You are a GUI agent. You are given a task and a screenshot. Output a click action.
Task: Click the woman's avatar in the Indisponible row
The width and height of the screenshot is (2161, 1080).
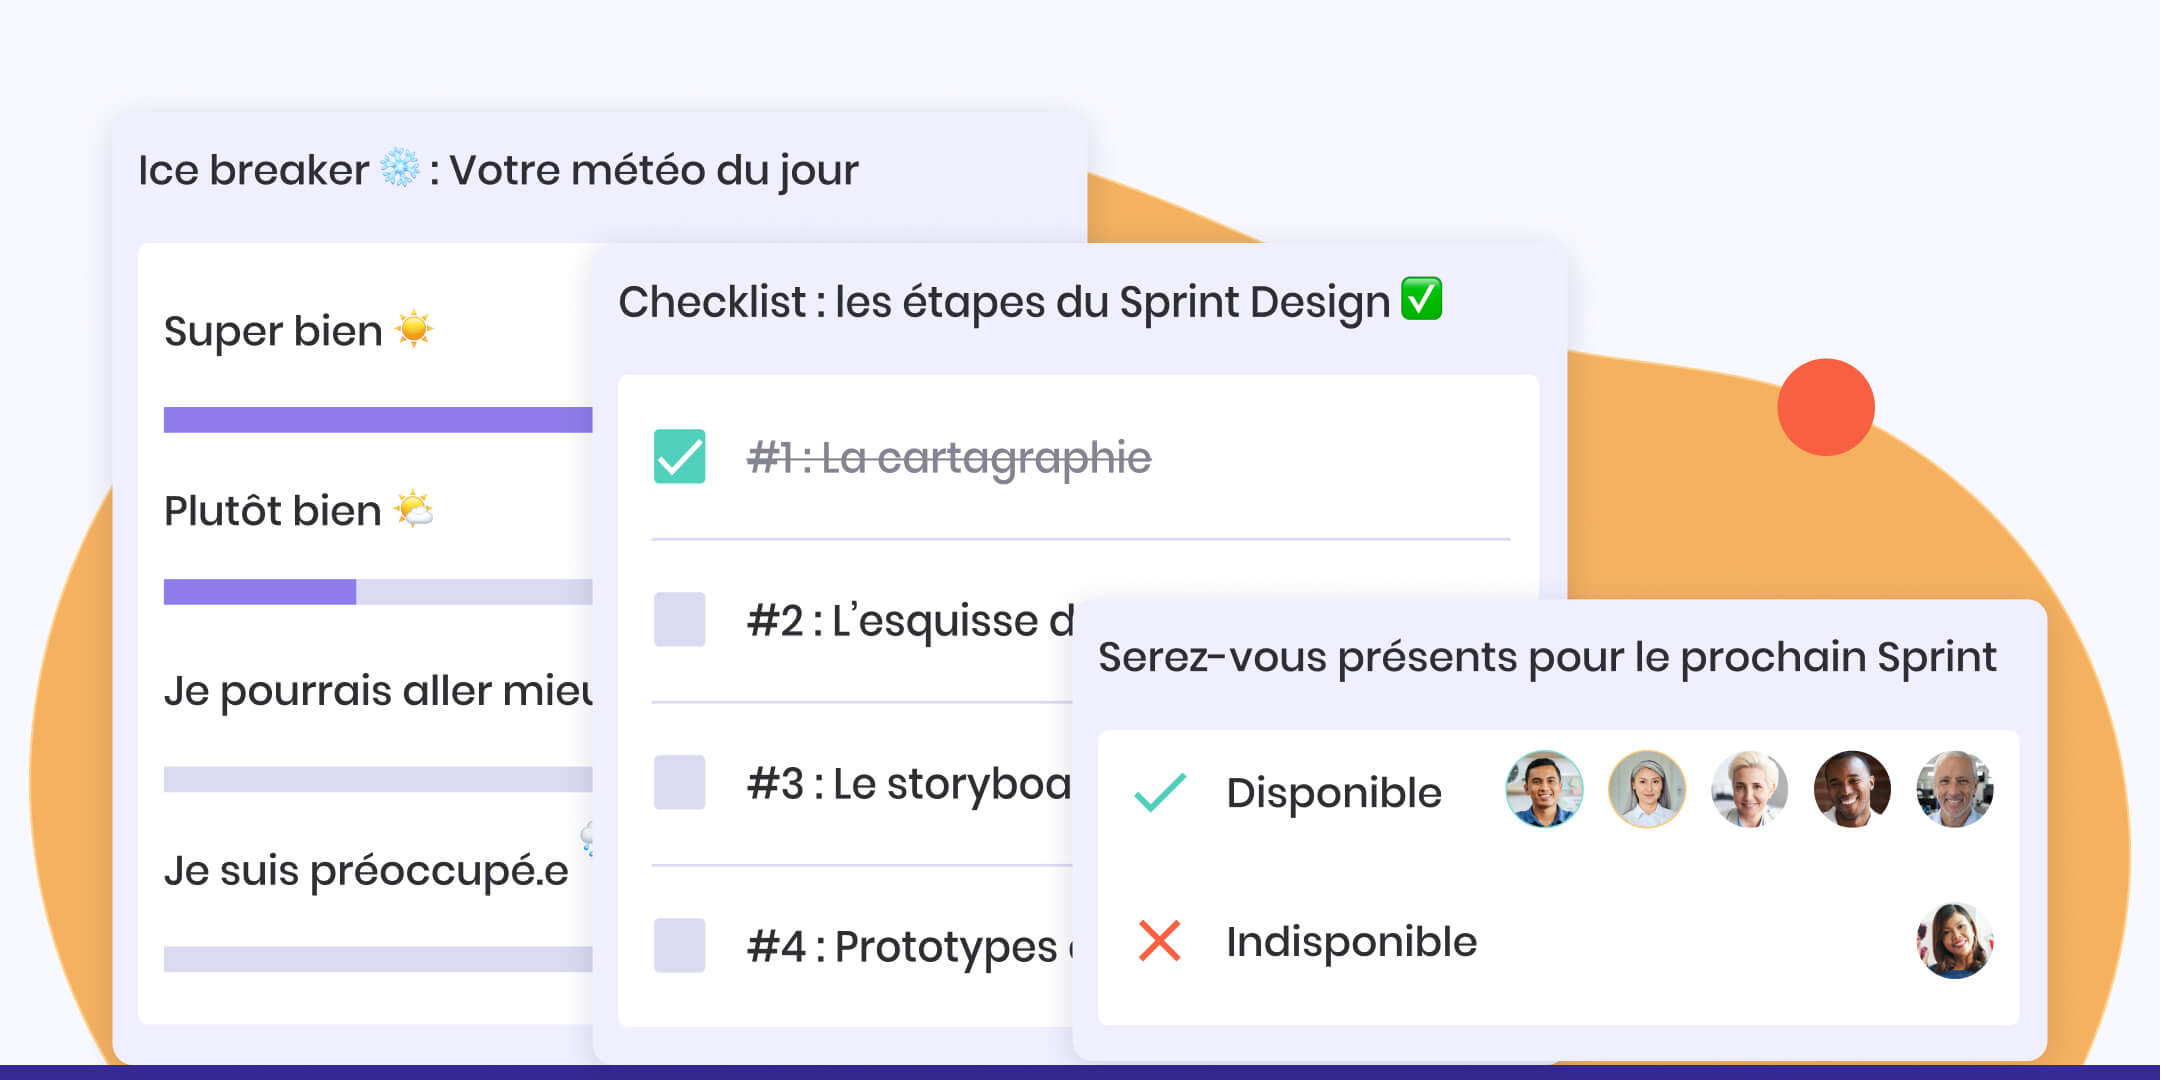[1954, 941]
